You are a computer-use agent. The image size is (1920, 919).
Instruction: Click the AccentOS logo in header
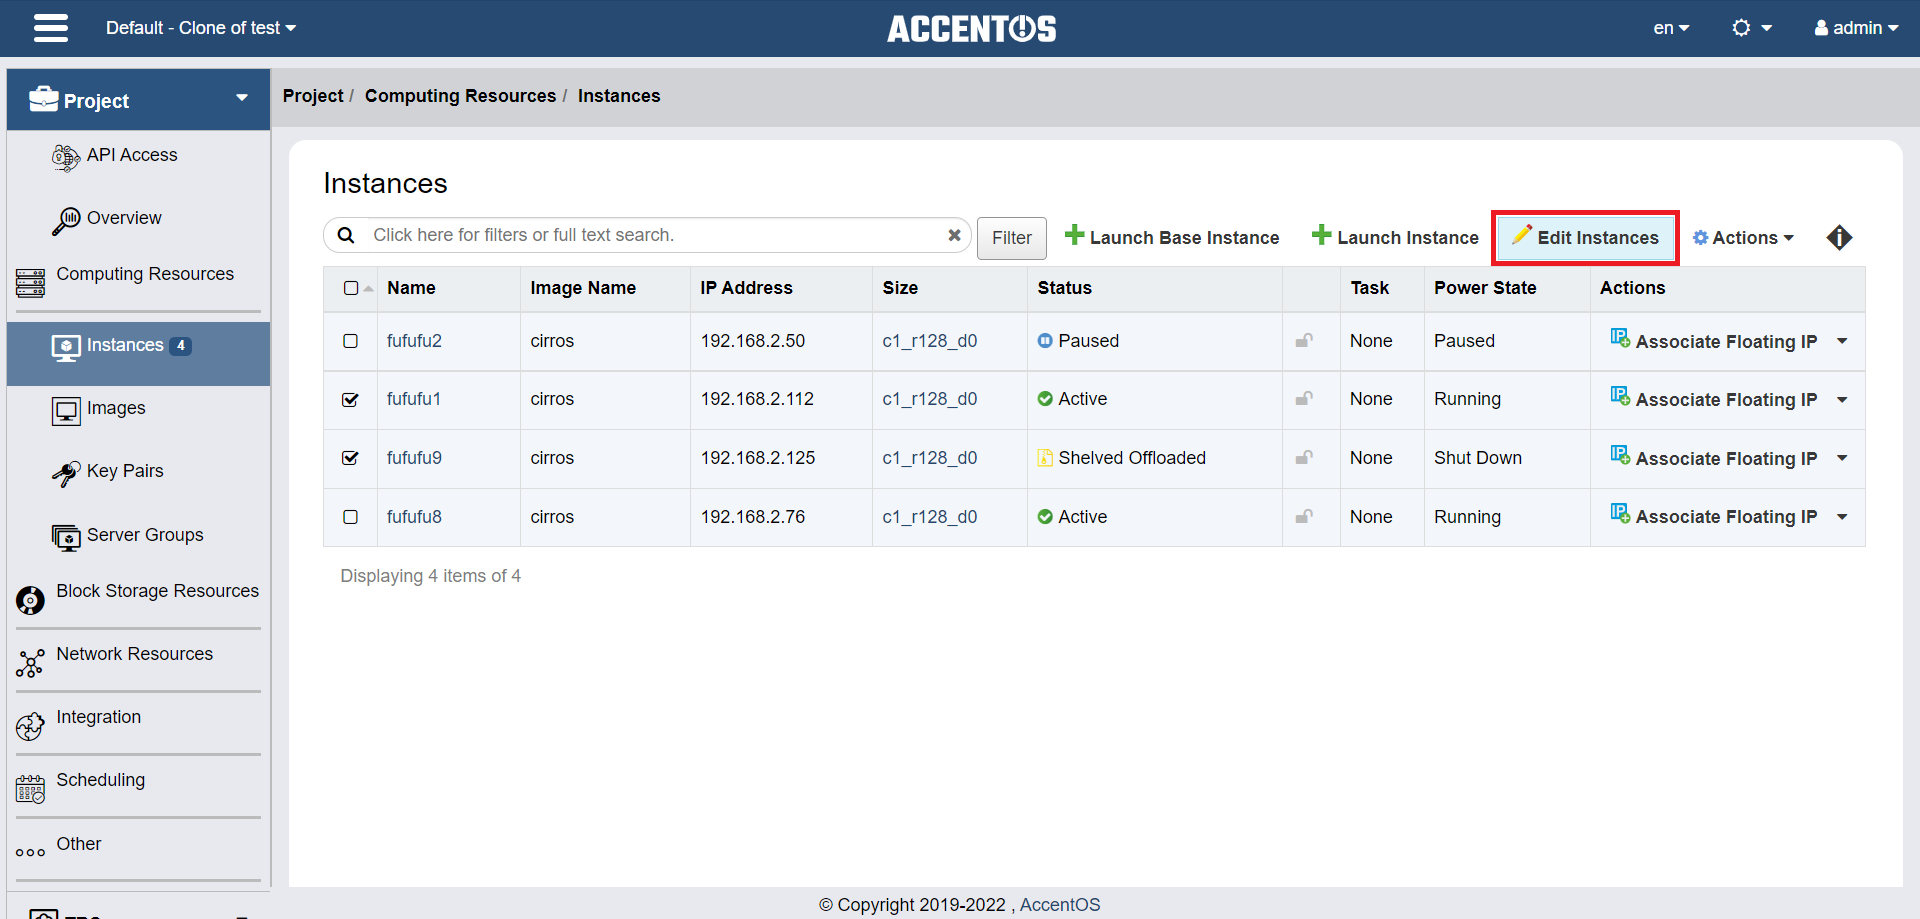(x=971, y=29)
